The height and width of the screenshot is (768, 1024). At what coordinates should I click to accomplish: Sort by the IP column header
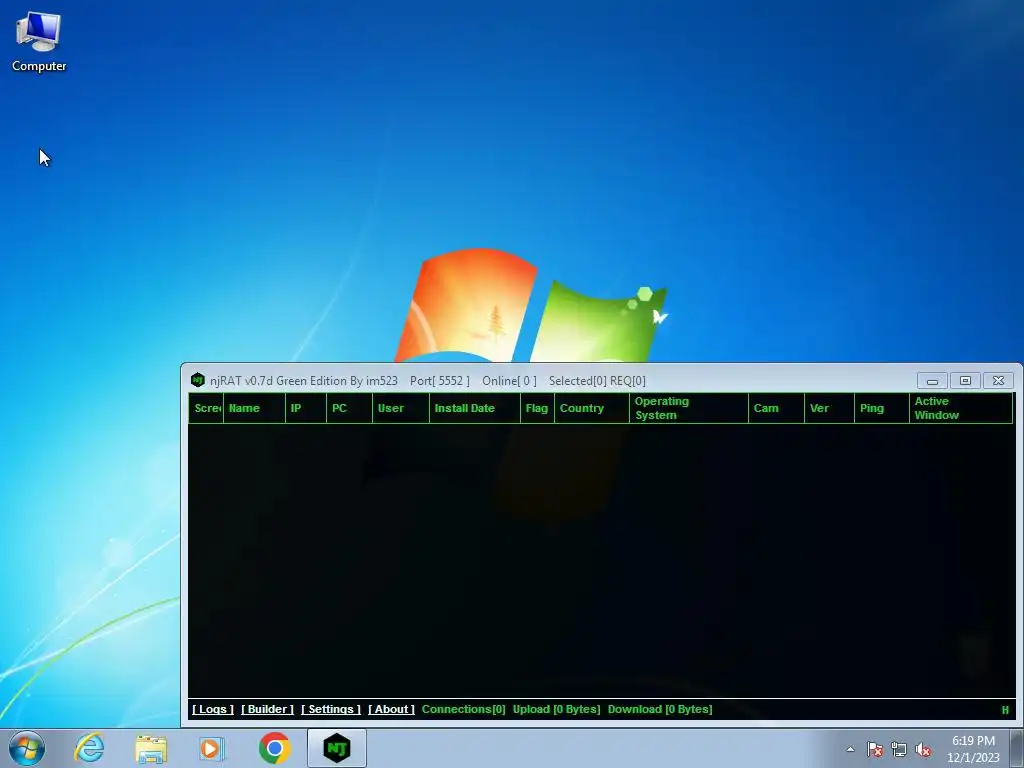click(x=306, y=408)
